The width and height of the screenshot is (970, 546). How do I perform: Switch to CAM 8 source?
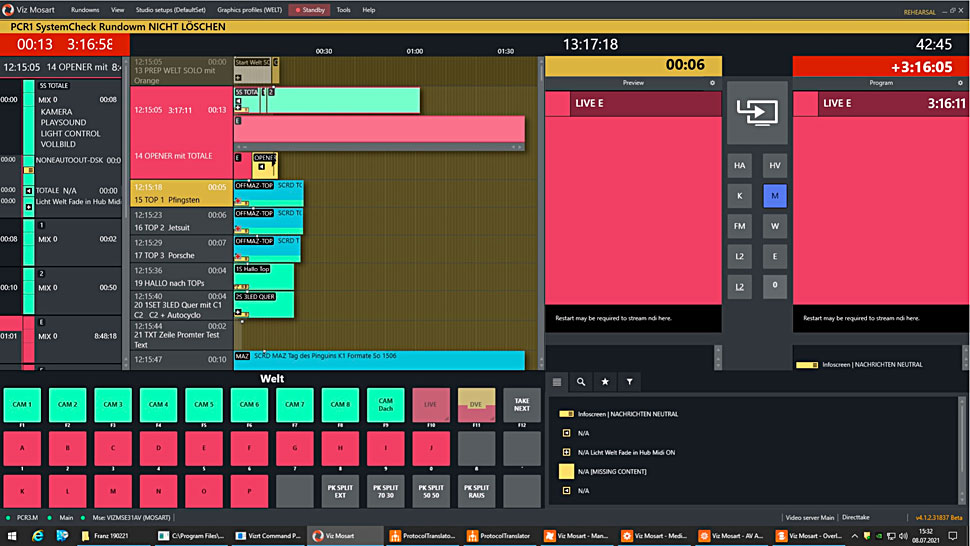pyautogui.click(x=340, y=405)
